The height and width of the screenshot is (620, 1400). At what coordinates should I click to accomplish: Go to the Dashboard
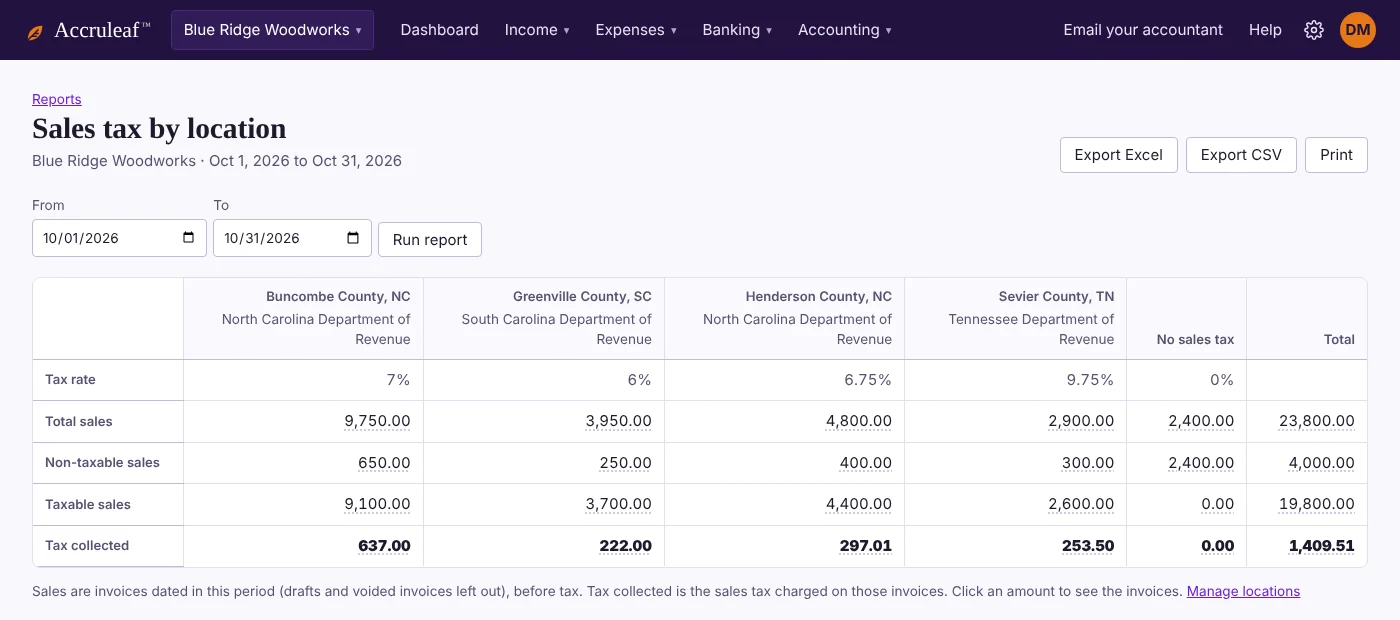[x=439, y=30]
